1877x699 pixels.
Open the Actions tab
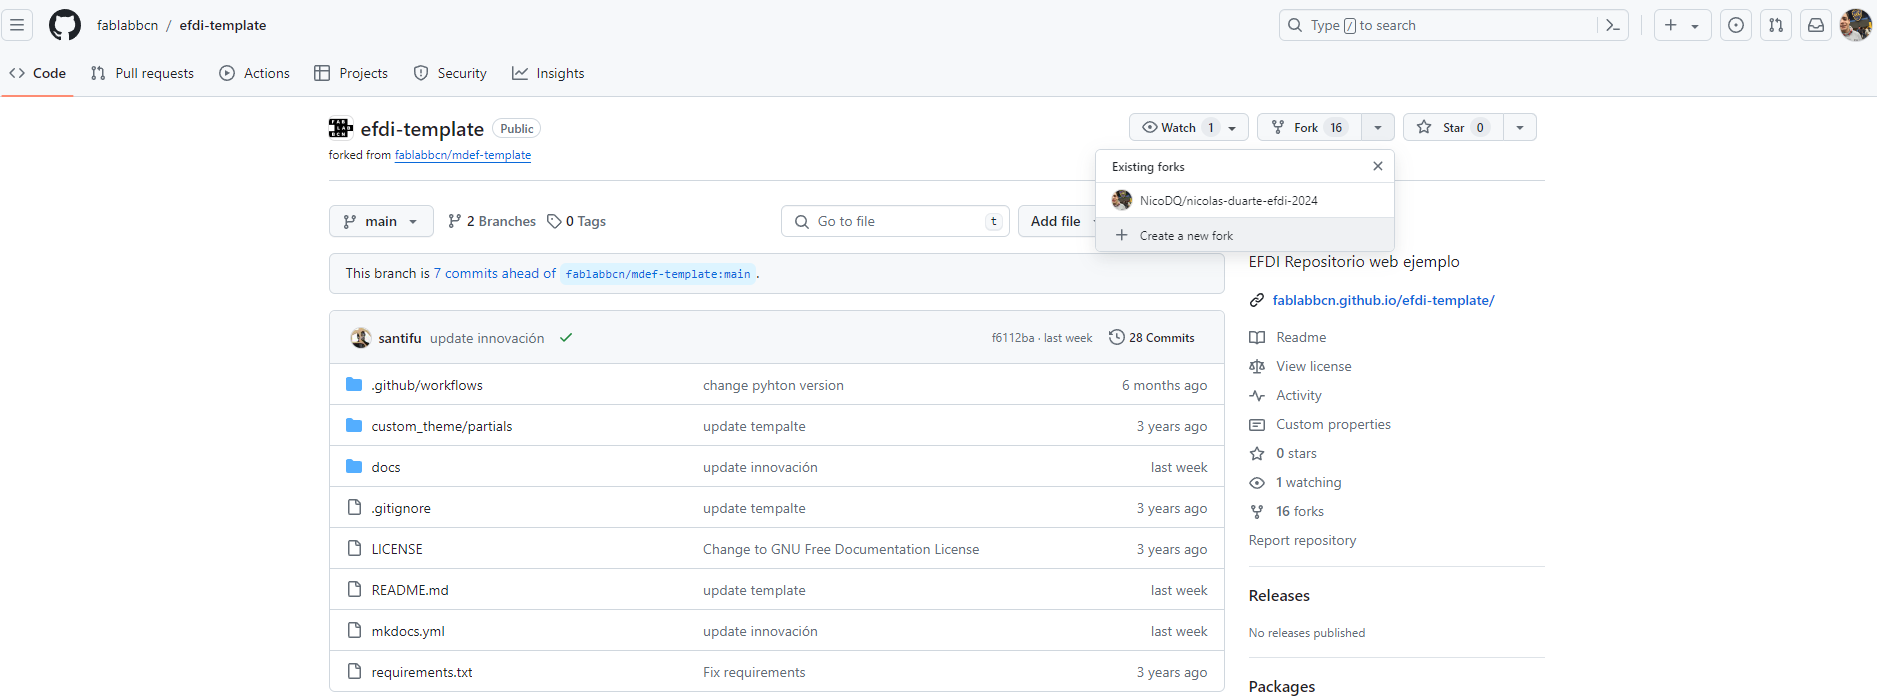tap(254, 73)
